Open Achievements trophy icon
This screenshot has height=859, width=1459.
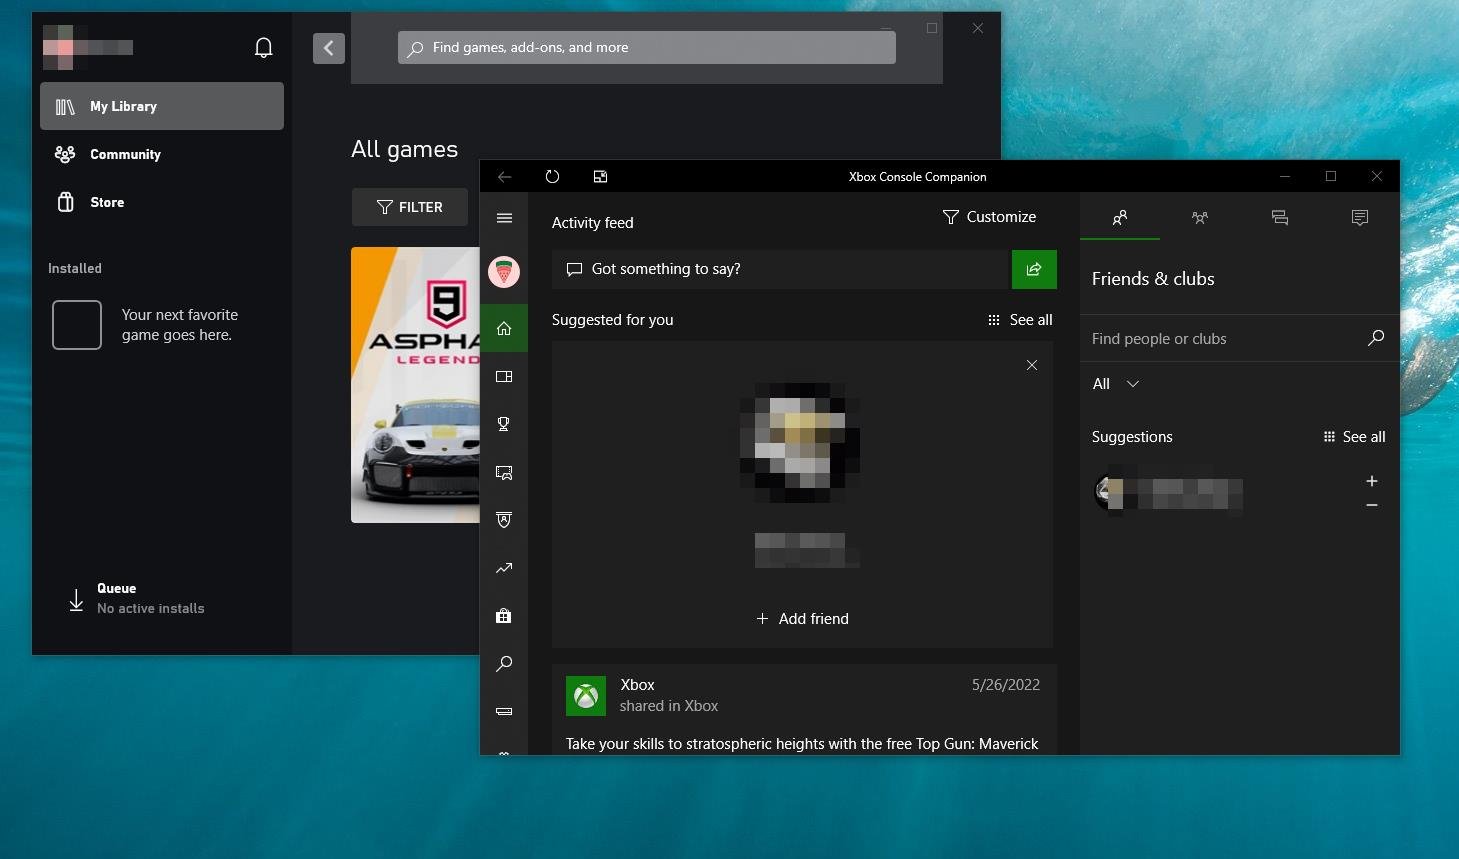tap(504, 424)
